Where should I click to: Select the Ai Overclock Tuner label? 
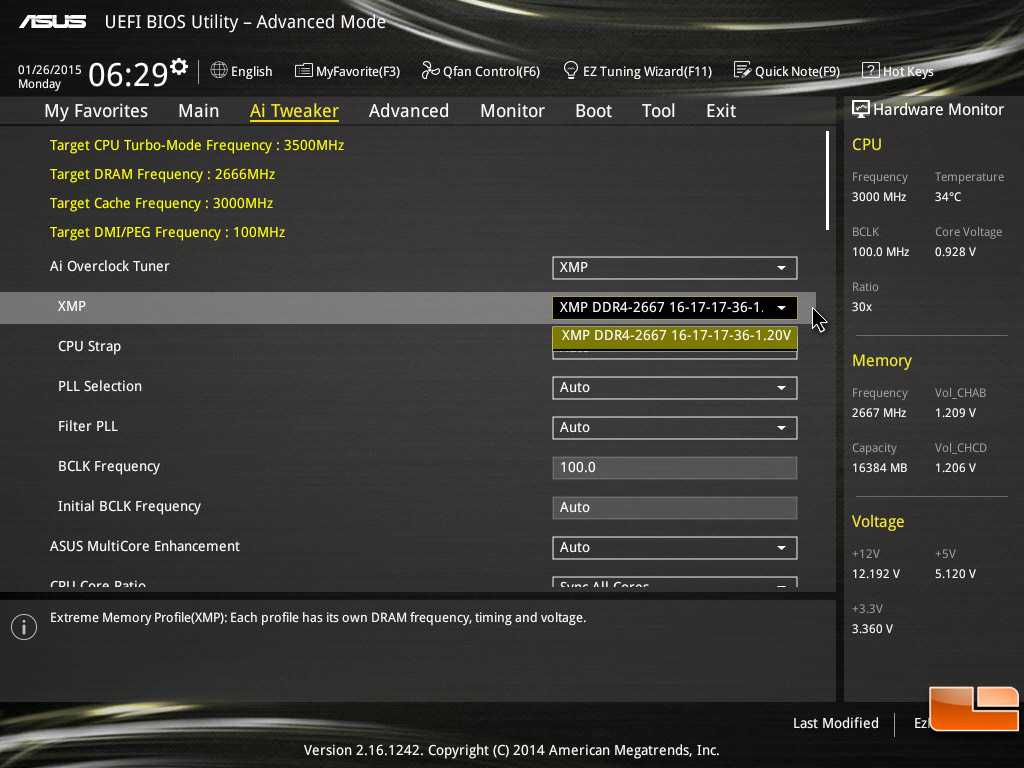click(110, 266)
